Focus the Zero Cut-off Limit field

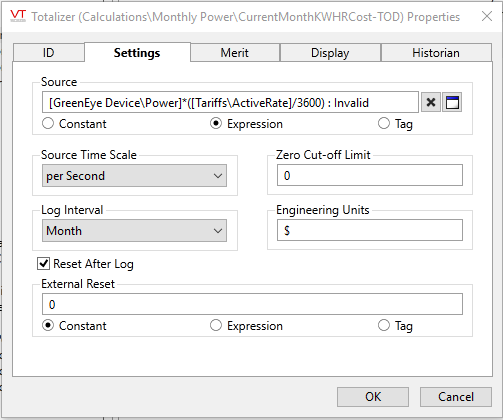pos(370,175)
